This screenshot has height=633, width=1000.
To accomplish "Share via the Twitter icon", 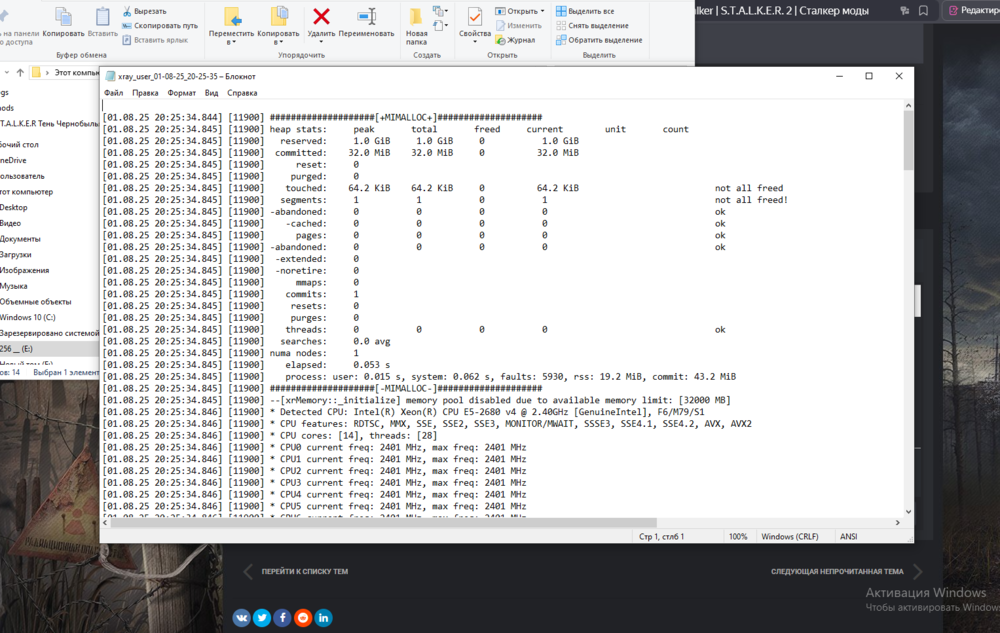I will tap(262, 618).
